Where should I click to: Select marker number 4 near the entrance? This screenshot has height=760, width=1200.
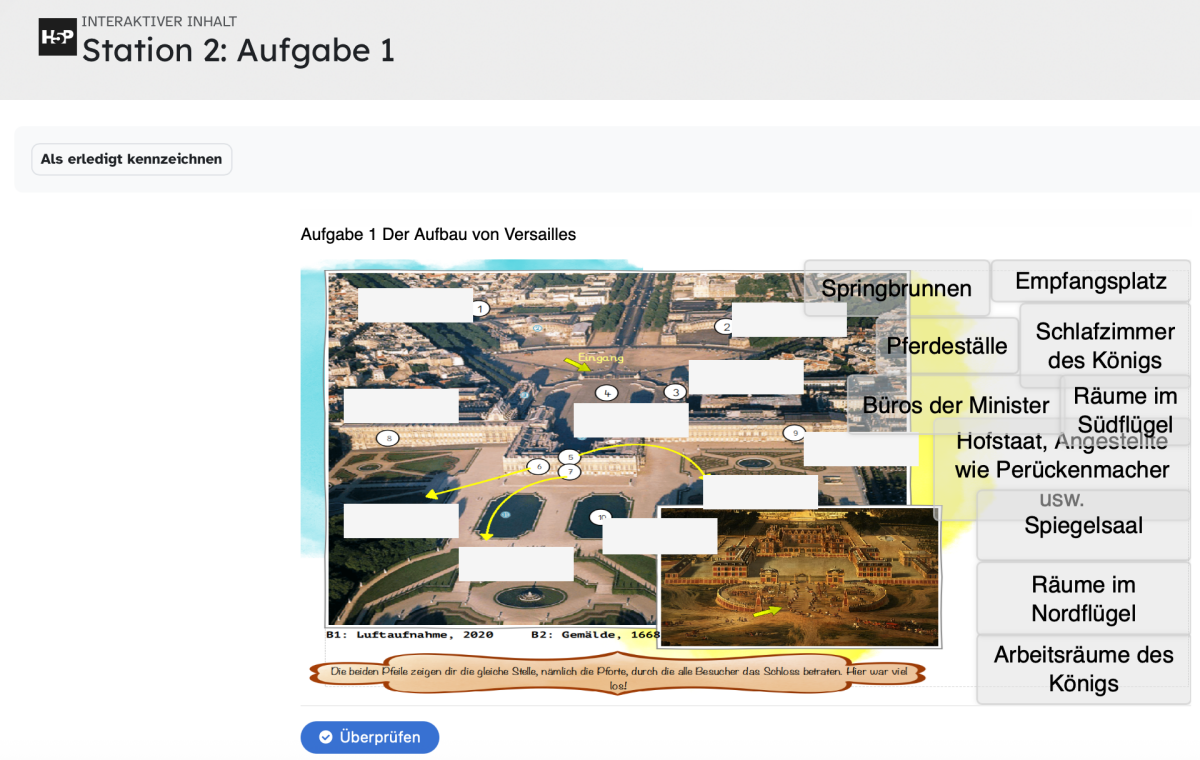click(607, 393)
